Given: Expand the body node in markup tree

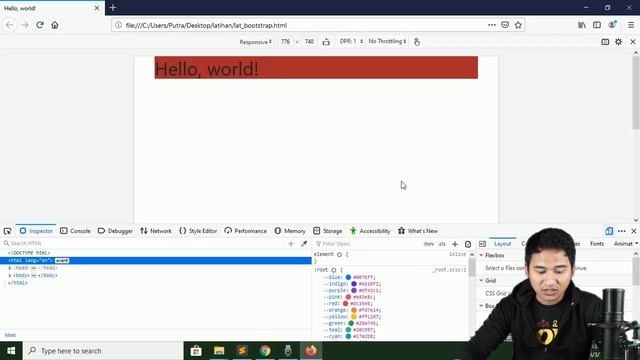Looking at the screenshot, I should [10, 276].
